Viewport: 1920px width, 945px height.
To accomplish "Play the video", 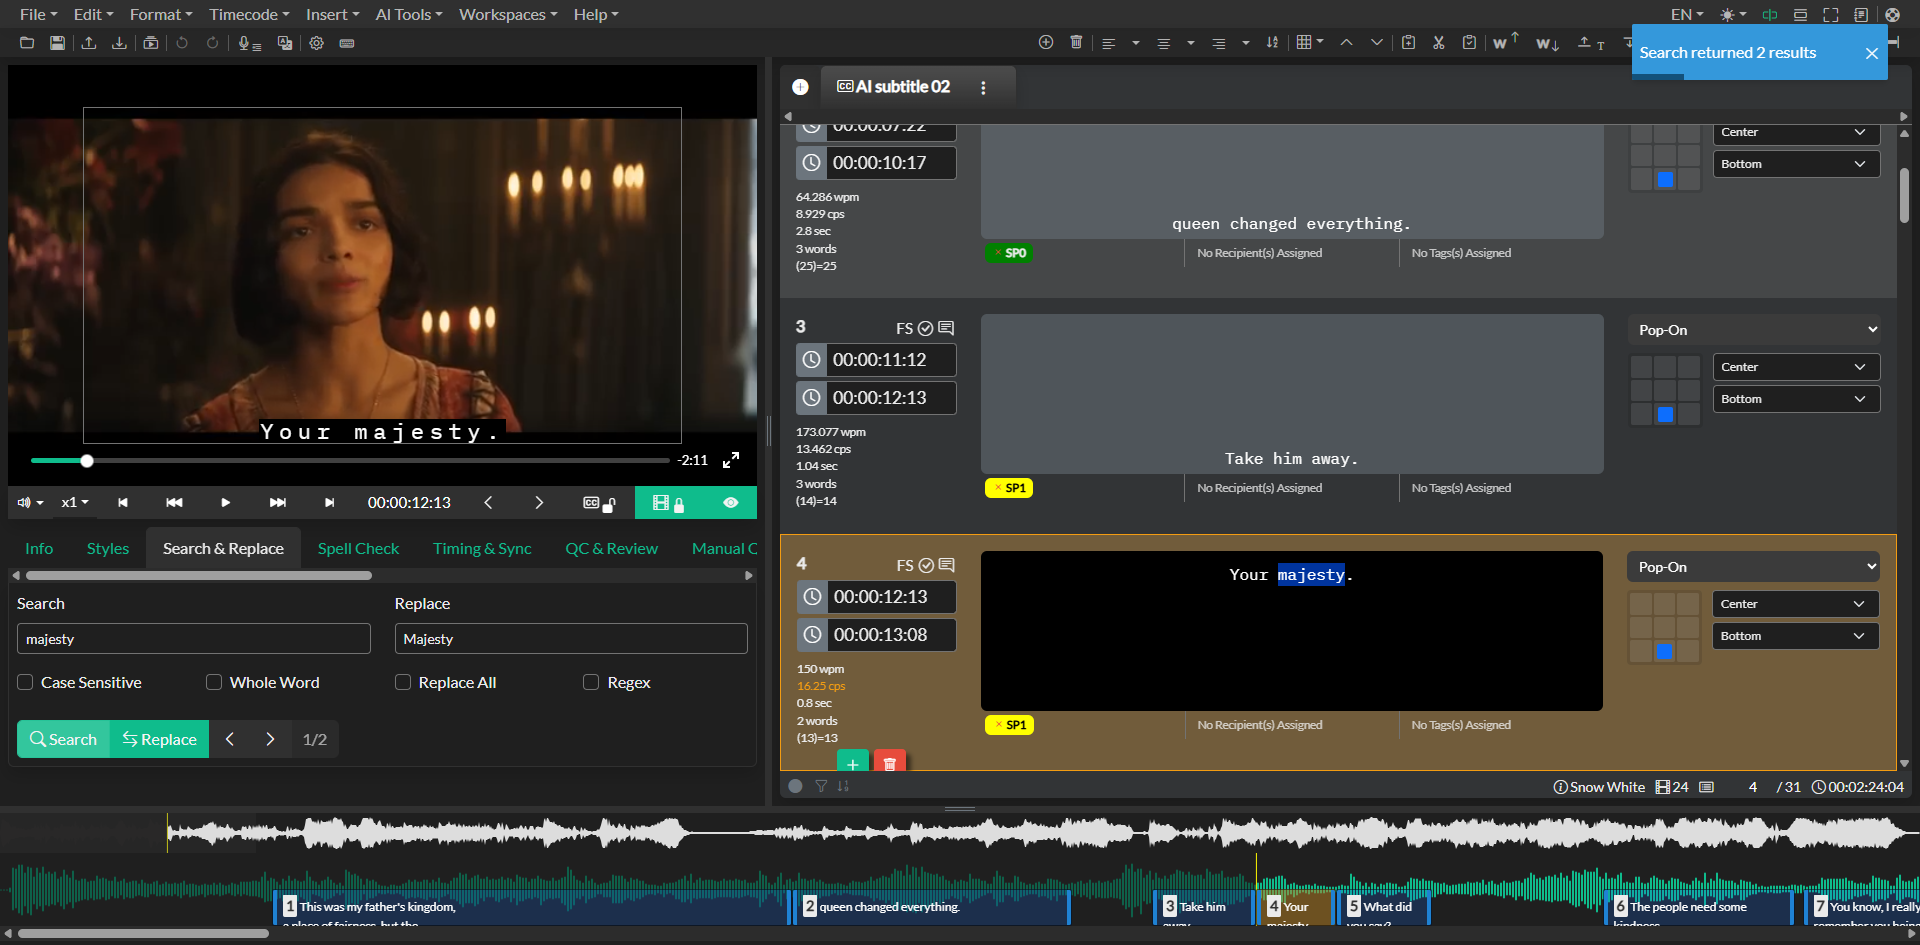I will 225,502.
